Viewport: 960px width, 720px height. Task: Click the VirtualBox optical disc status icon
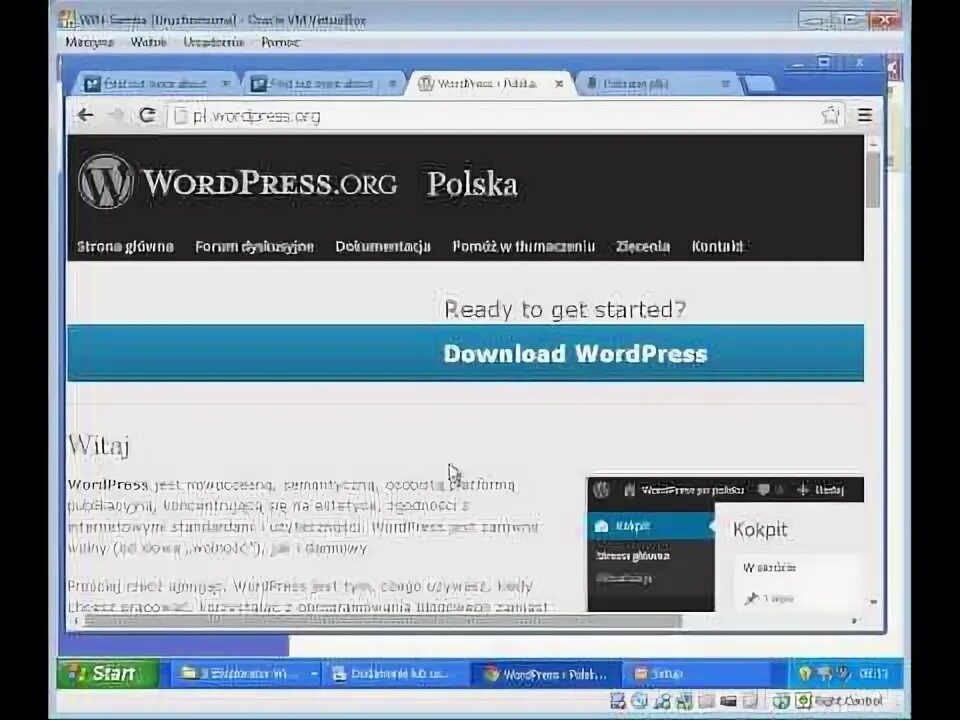click(639, 700)
